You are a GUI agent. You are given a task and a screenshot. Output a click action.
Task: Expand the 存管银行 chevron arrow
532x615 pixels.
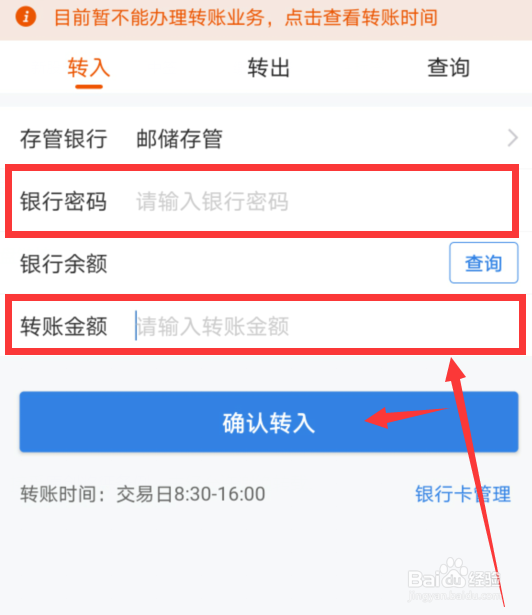(513, 138)
